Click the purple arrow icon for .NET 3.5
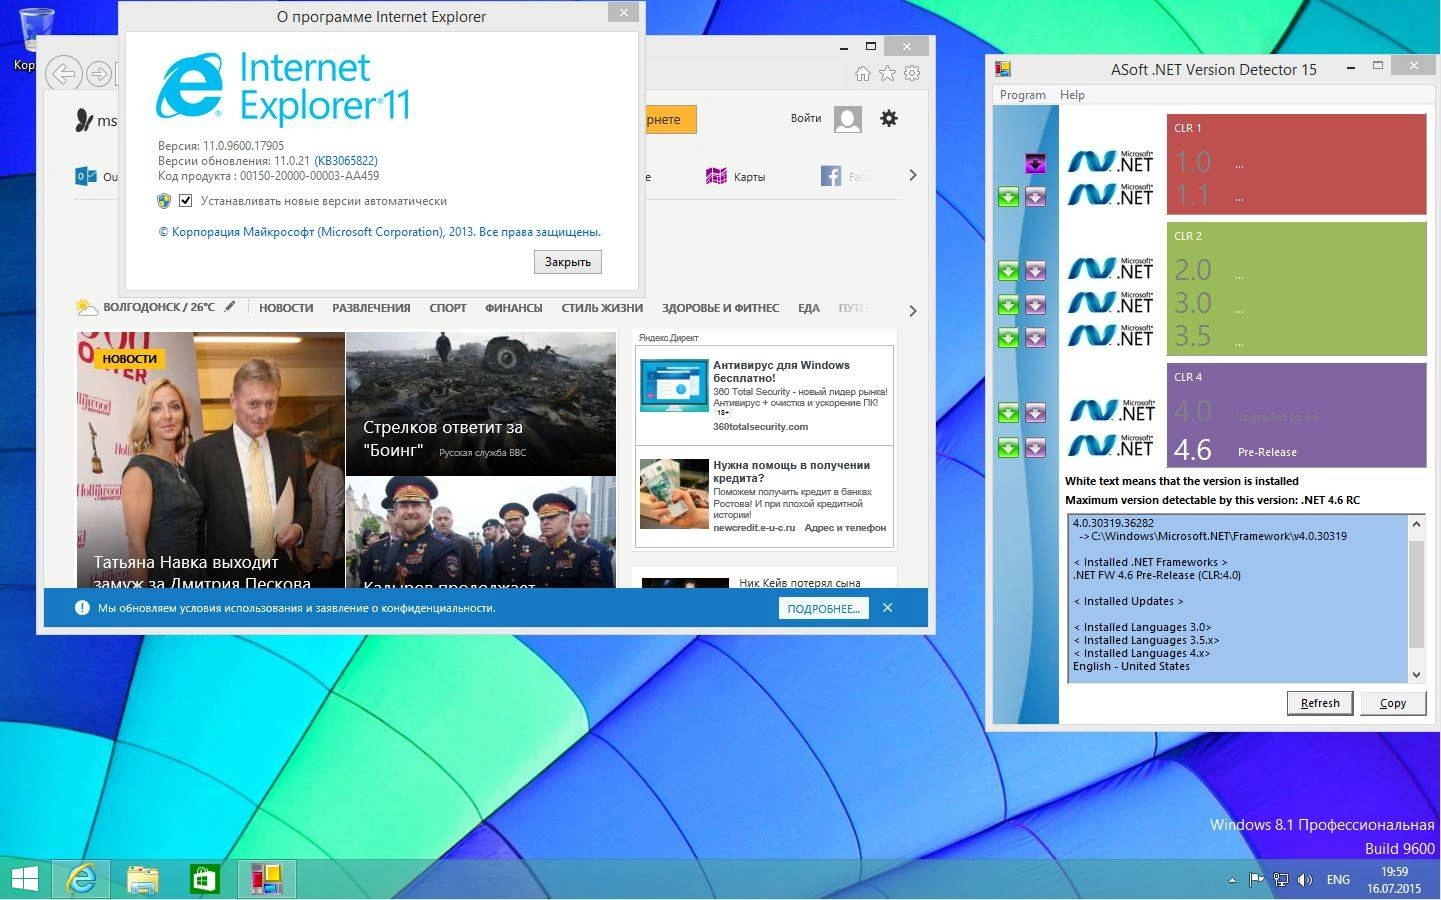The image size is (1441, 900). point(1035,338)
